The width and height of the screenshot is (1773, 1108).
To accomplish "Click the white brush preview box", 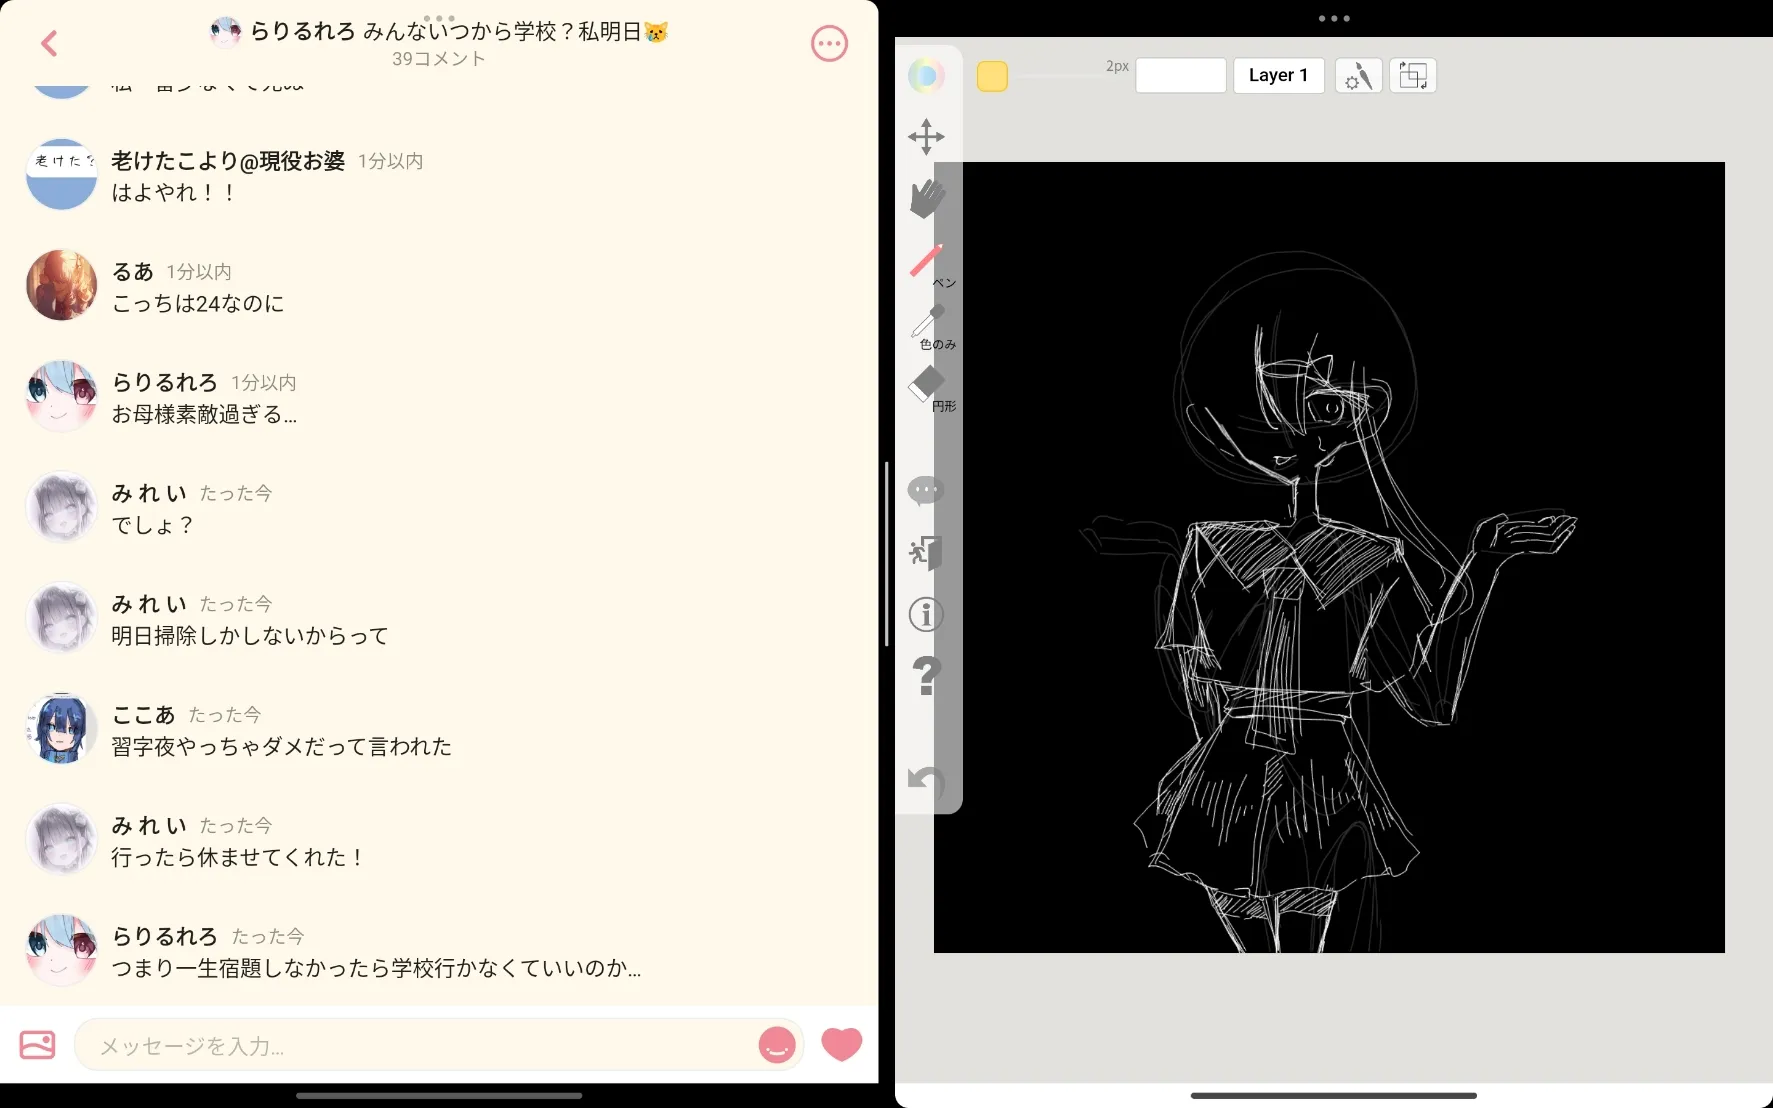I will (x=1181, y=75).
